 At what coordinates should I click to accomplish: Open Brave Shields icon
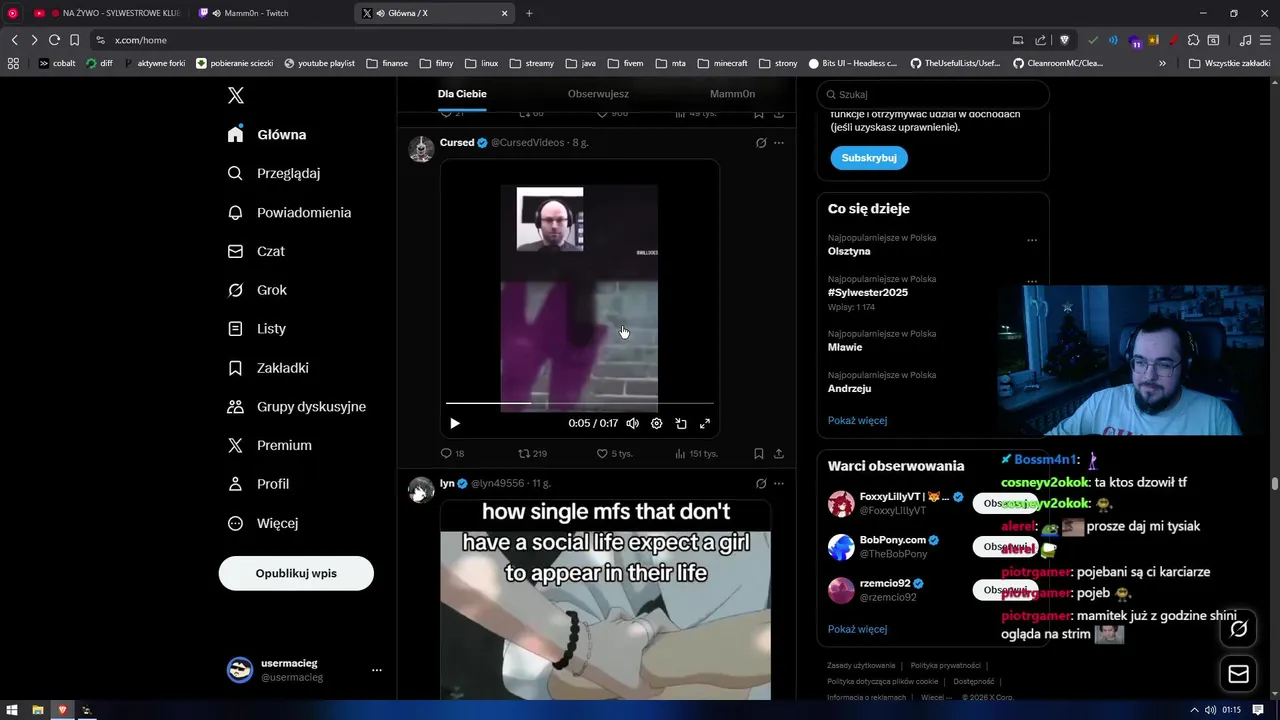click(x=1065, y=40)
